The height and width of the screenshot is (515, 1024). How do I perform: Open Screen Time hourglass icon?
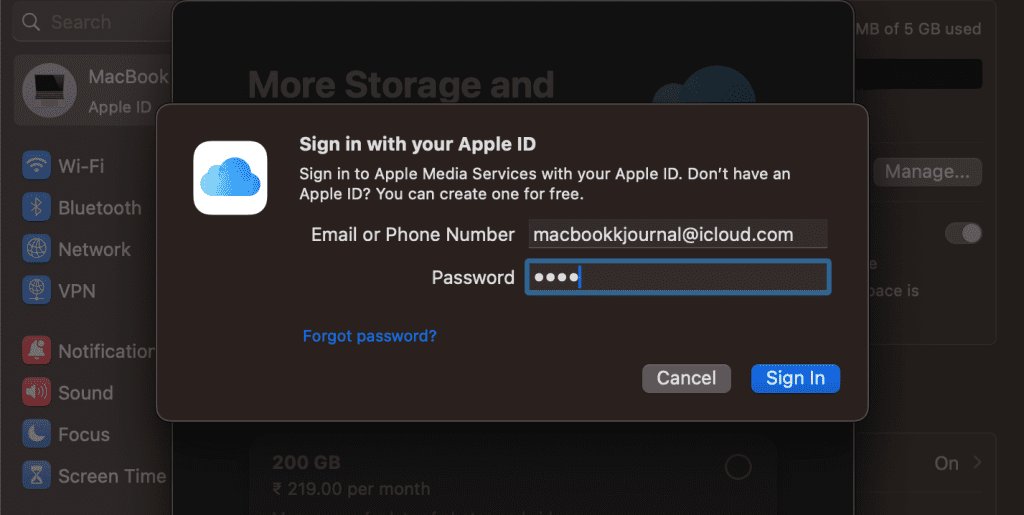(x=37, y=476)
